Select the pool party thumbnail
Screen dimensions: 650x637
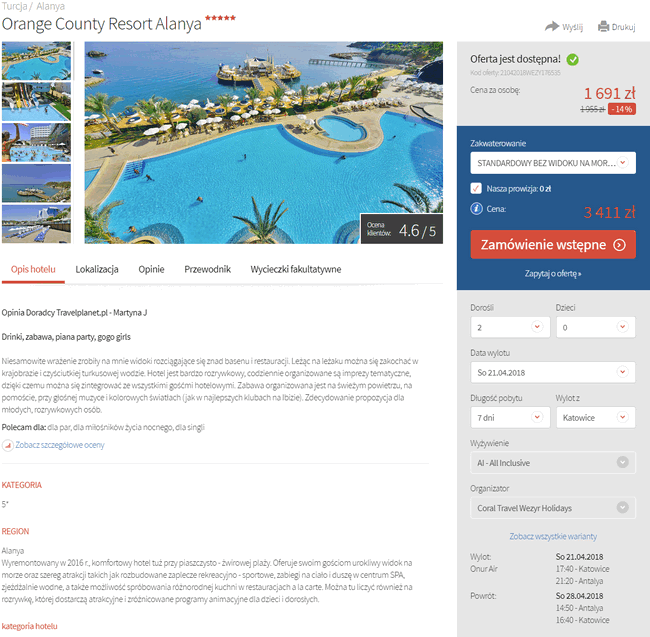point(36,143)
